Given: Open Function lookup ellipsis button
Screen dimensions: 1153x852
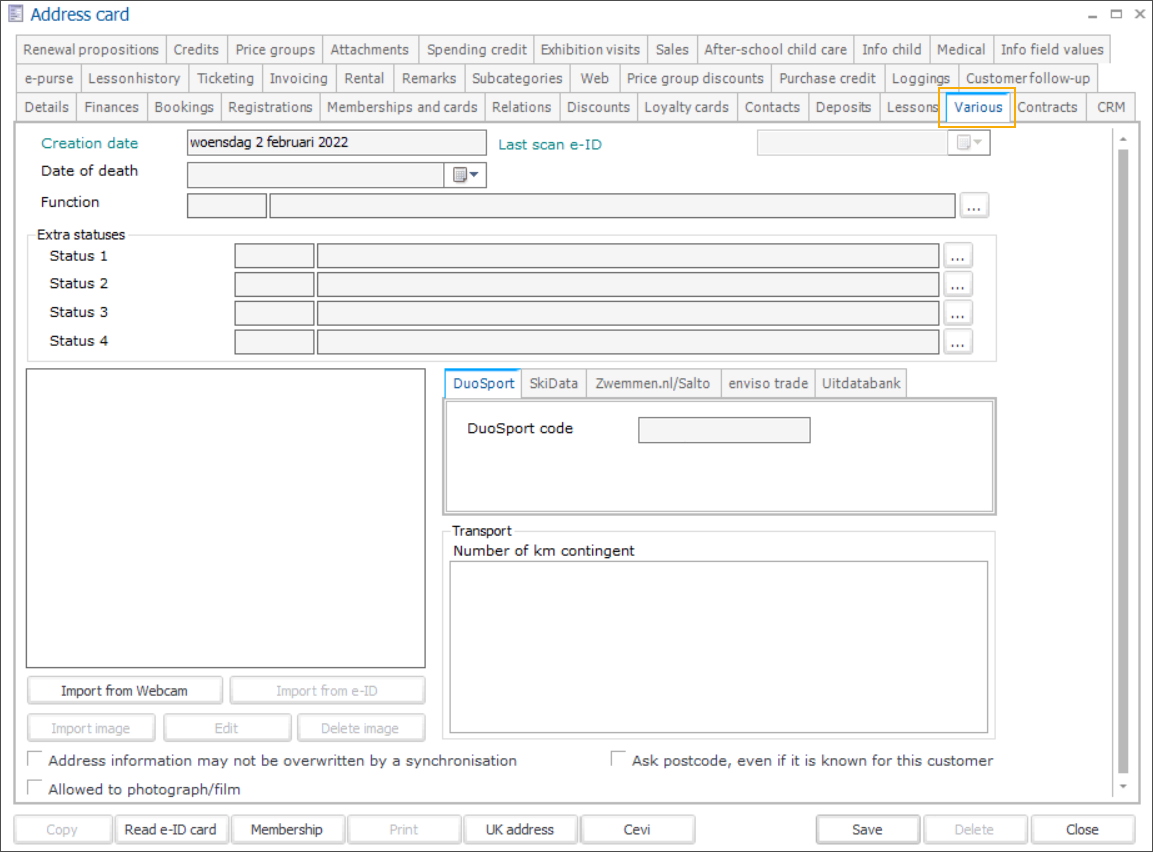Looking at the screenshot, I should 974,206.
